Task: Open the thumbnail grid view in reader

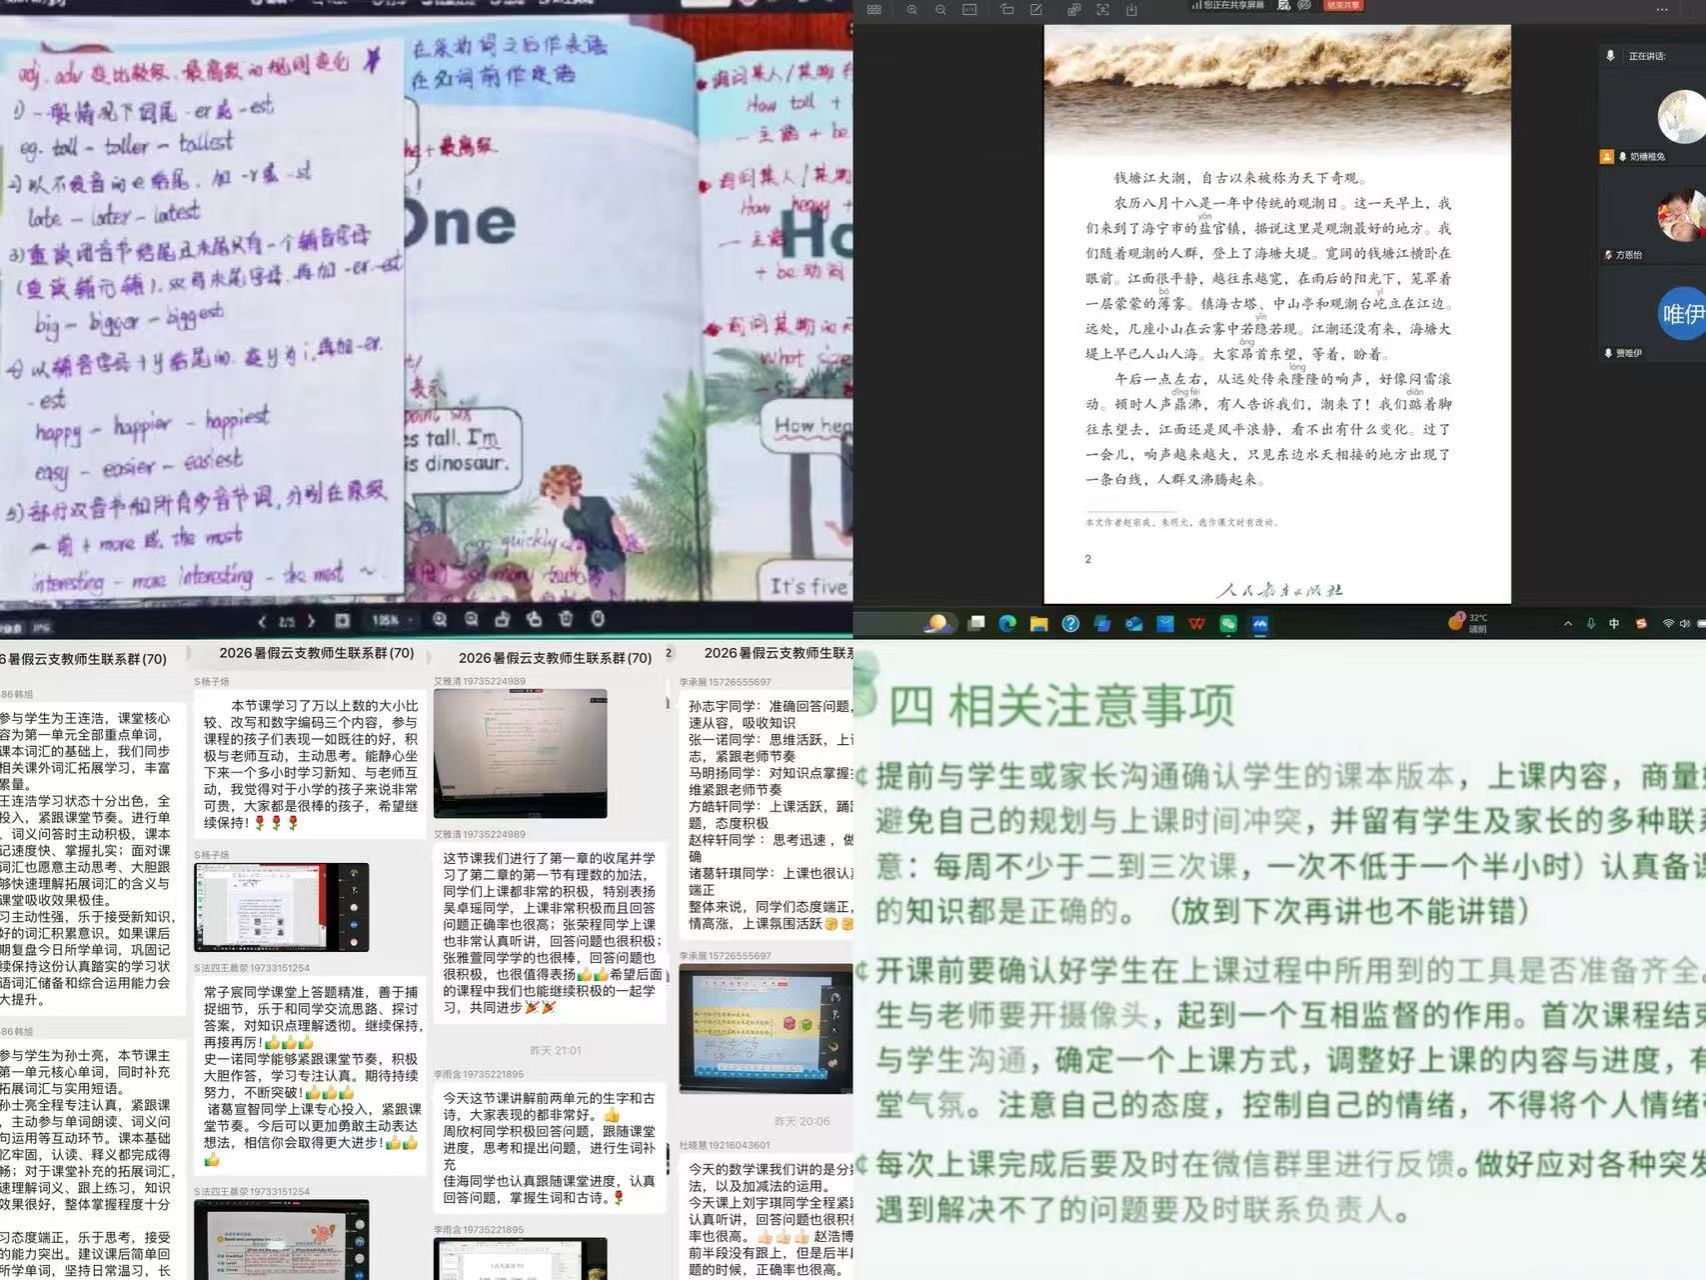Action: pos(874,9)
